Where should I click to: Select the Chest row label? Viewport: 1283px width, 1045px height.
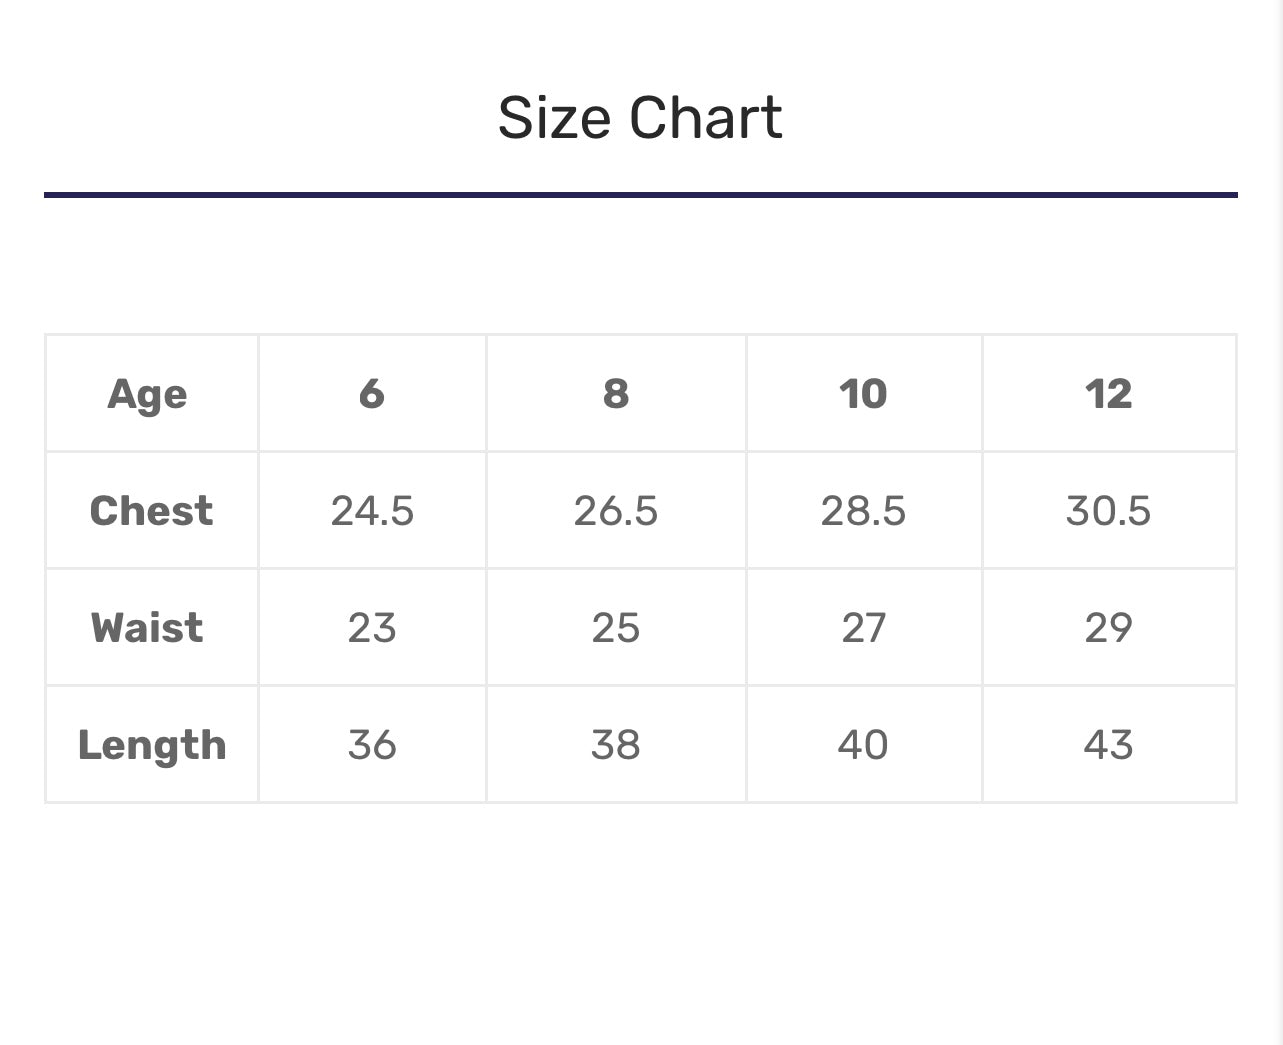coord(151,511)
